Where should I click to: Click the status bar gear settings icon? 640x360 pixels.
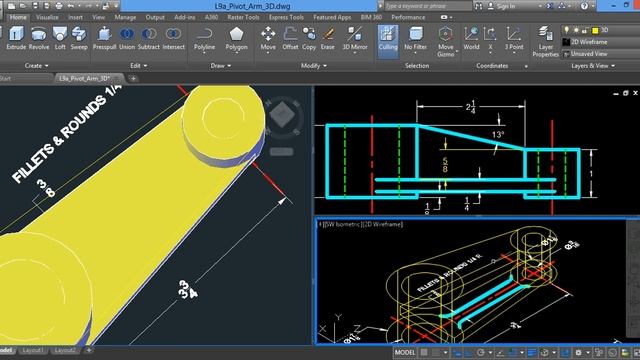click(x=578, y=353)
